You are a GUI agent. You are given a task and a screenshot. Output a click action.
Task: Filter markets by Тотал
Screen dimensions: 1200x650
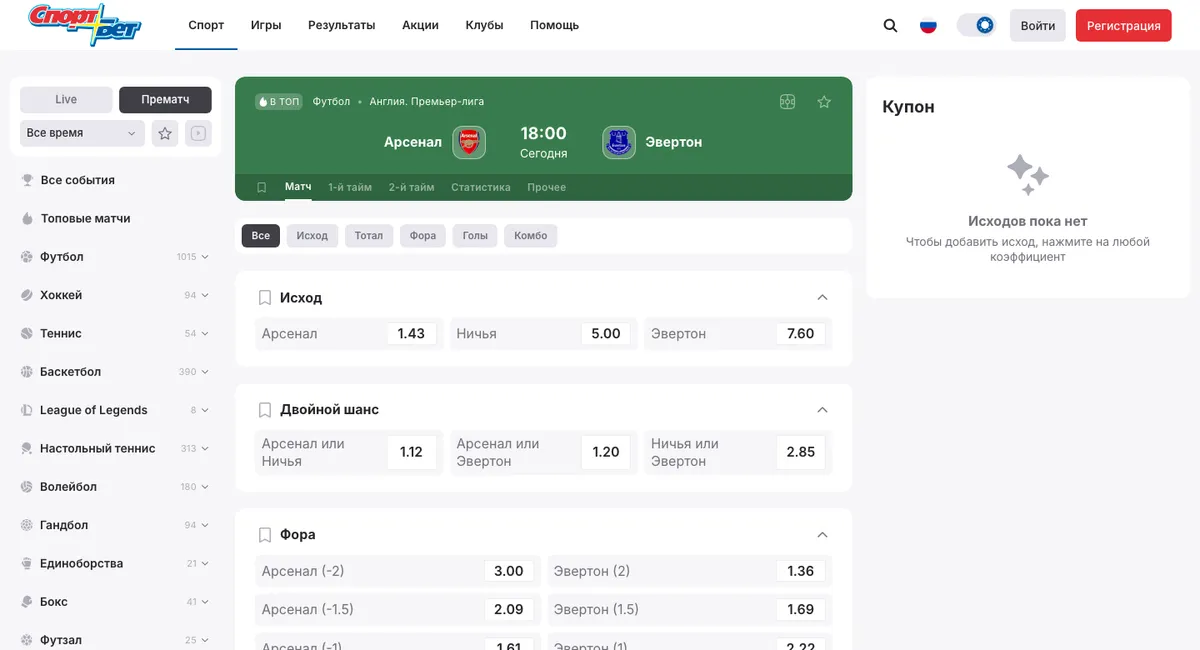pos(369,236)
